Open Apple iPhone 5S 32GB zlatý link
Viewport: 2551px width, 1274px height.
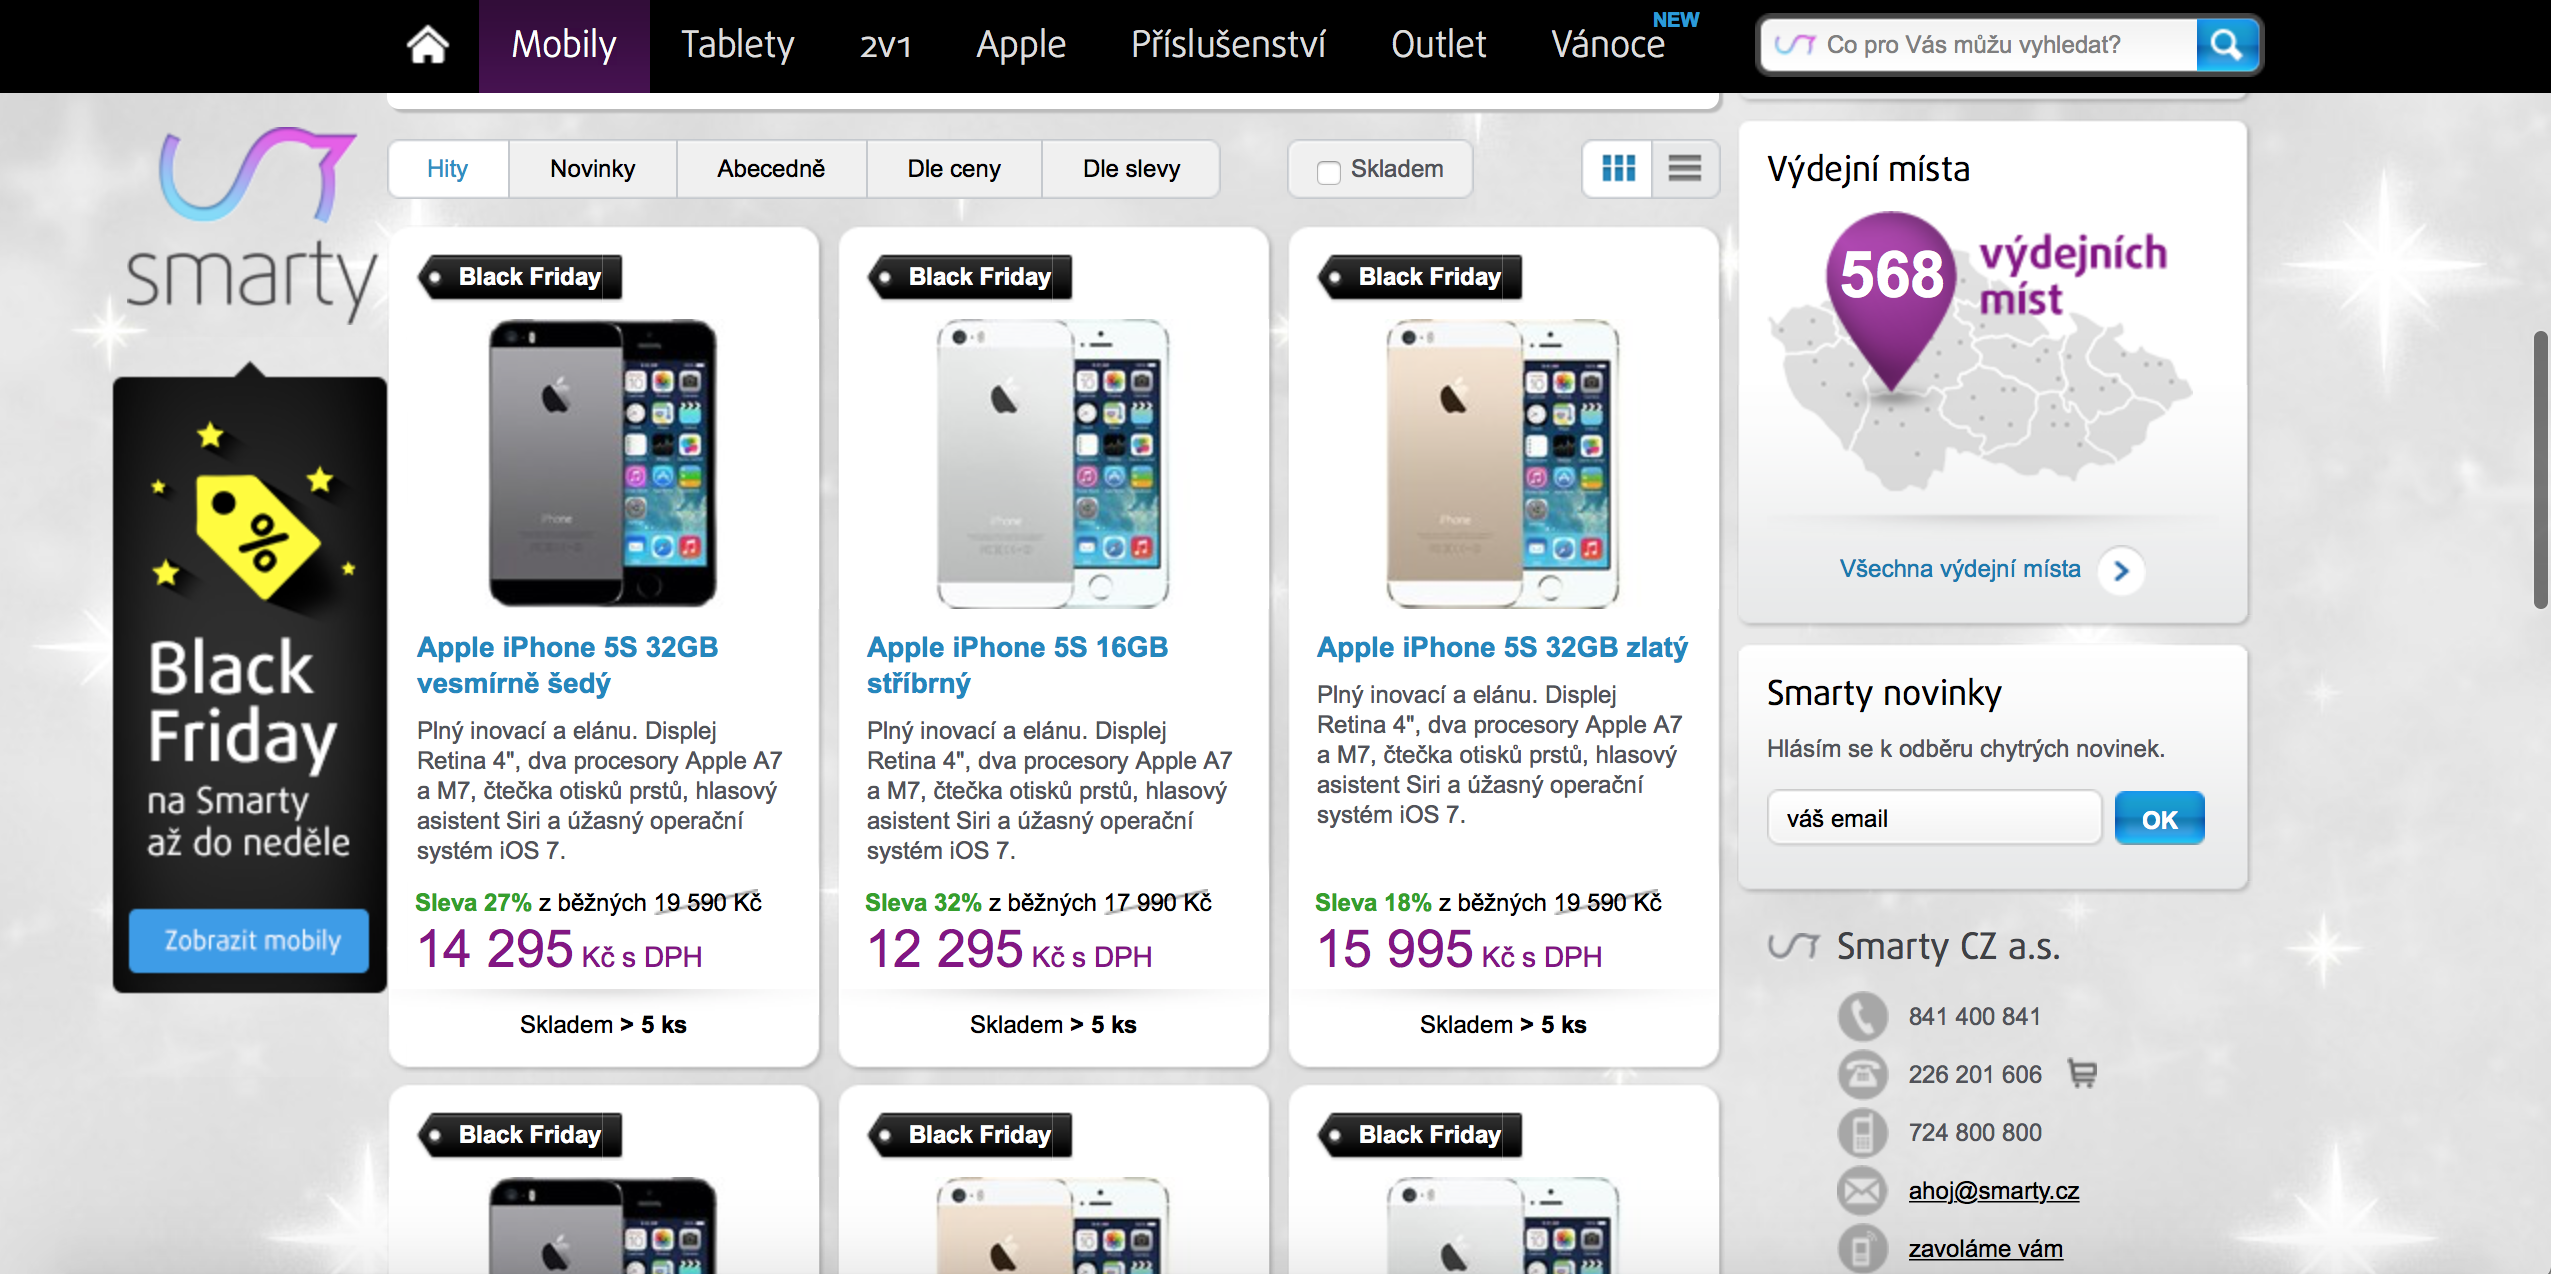point(1502,647)
